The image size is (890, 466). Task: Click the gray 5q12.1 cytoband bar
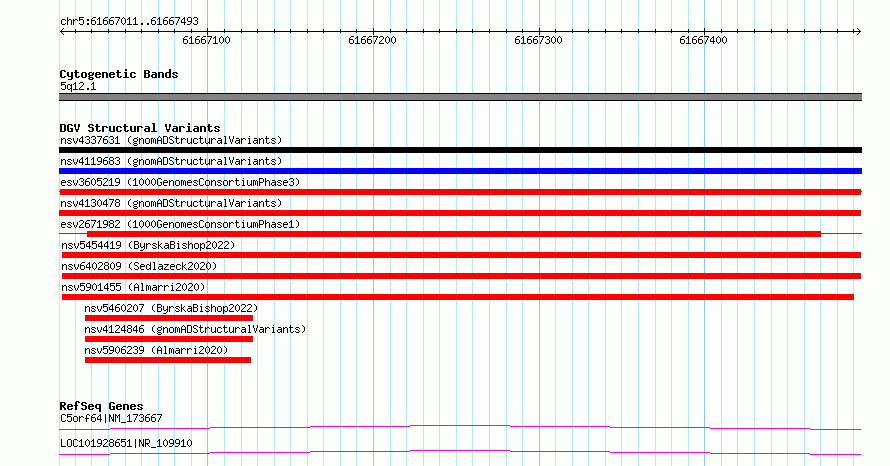coord(460,97)
